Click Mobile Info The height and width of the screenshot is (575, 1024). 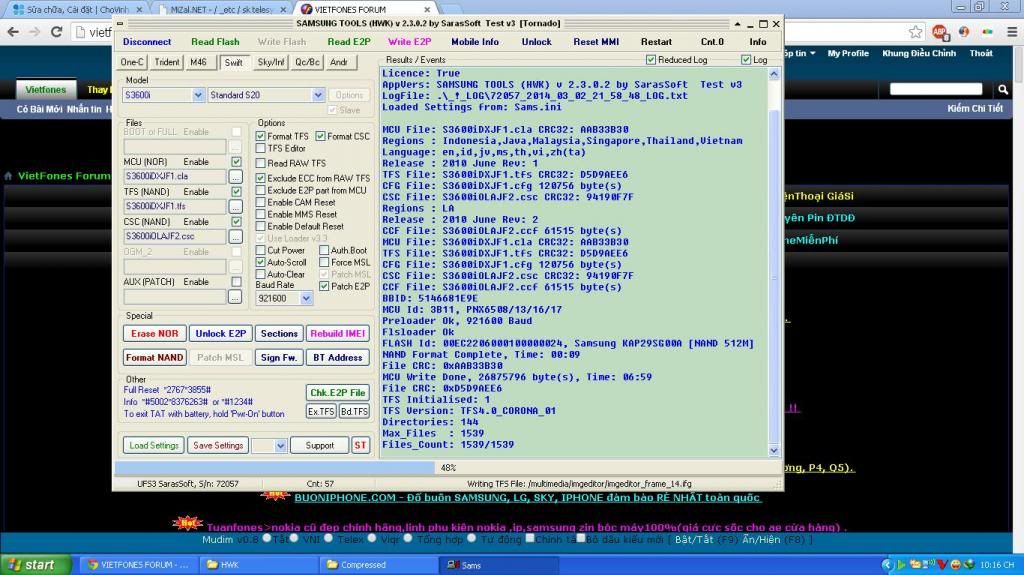[475, 42]
